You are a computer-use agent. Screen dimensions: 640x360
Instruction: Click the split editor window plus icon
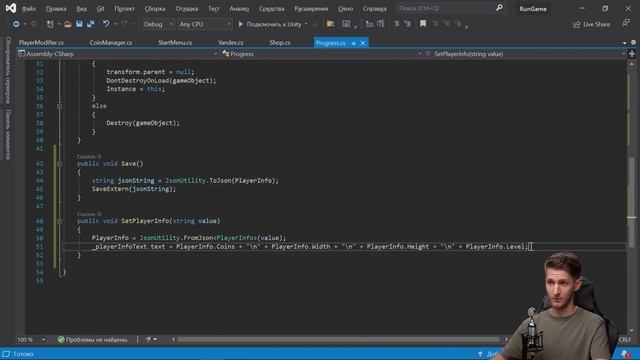[x=632, y=54]
